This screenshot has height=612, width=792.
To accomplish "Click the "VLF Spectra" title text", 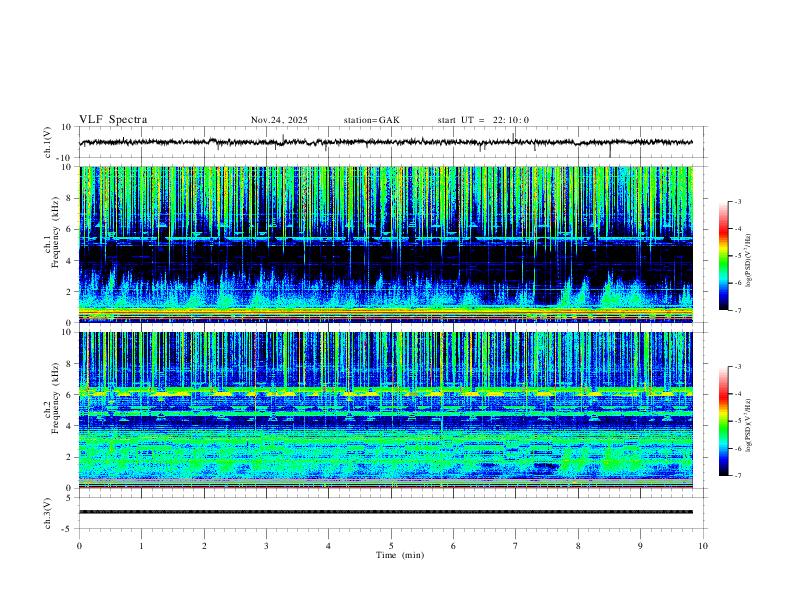I will point(113,120).
